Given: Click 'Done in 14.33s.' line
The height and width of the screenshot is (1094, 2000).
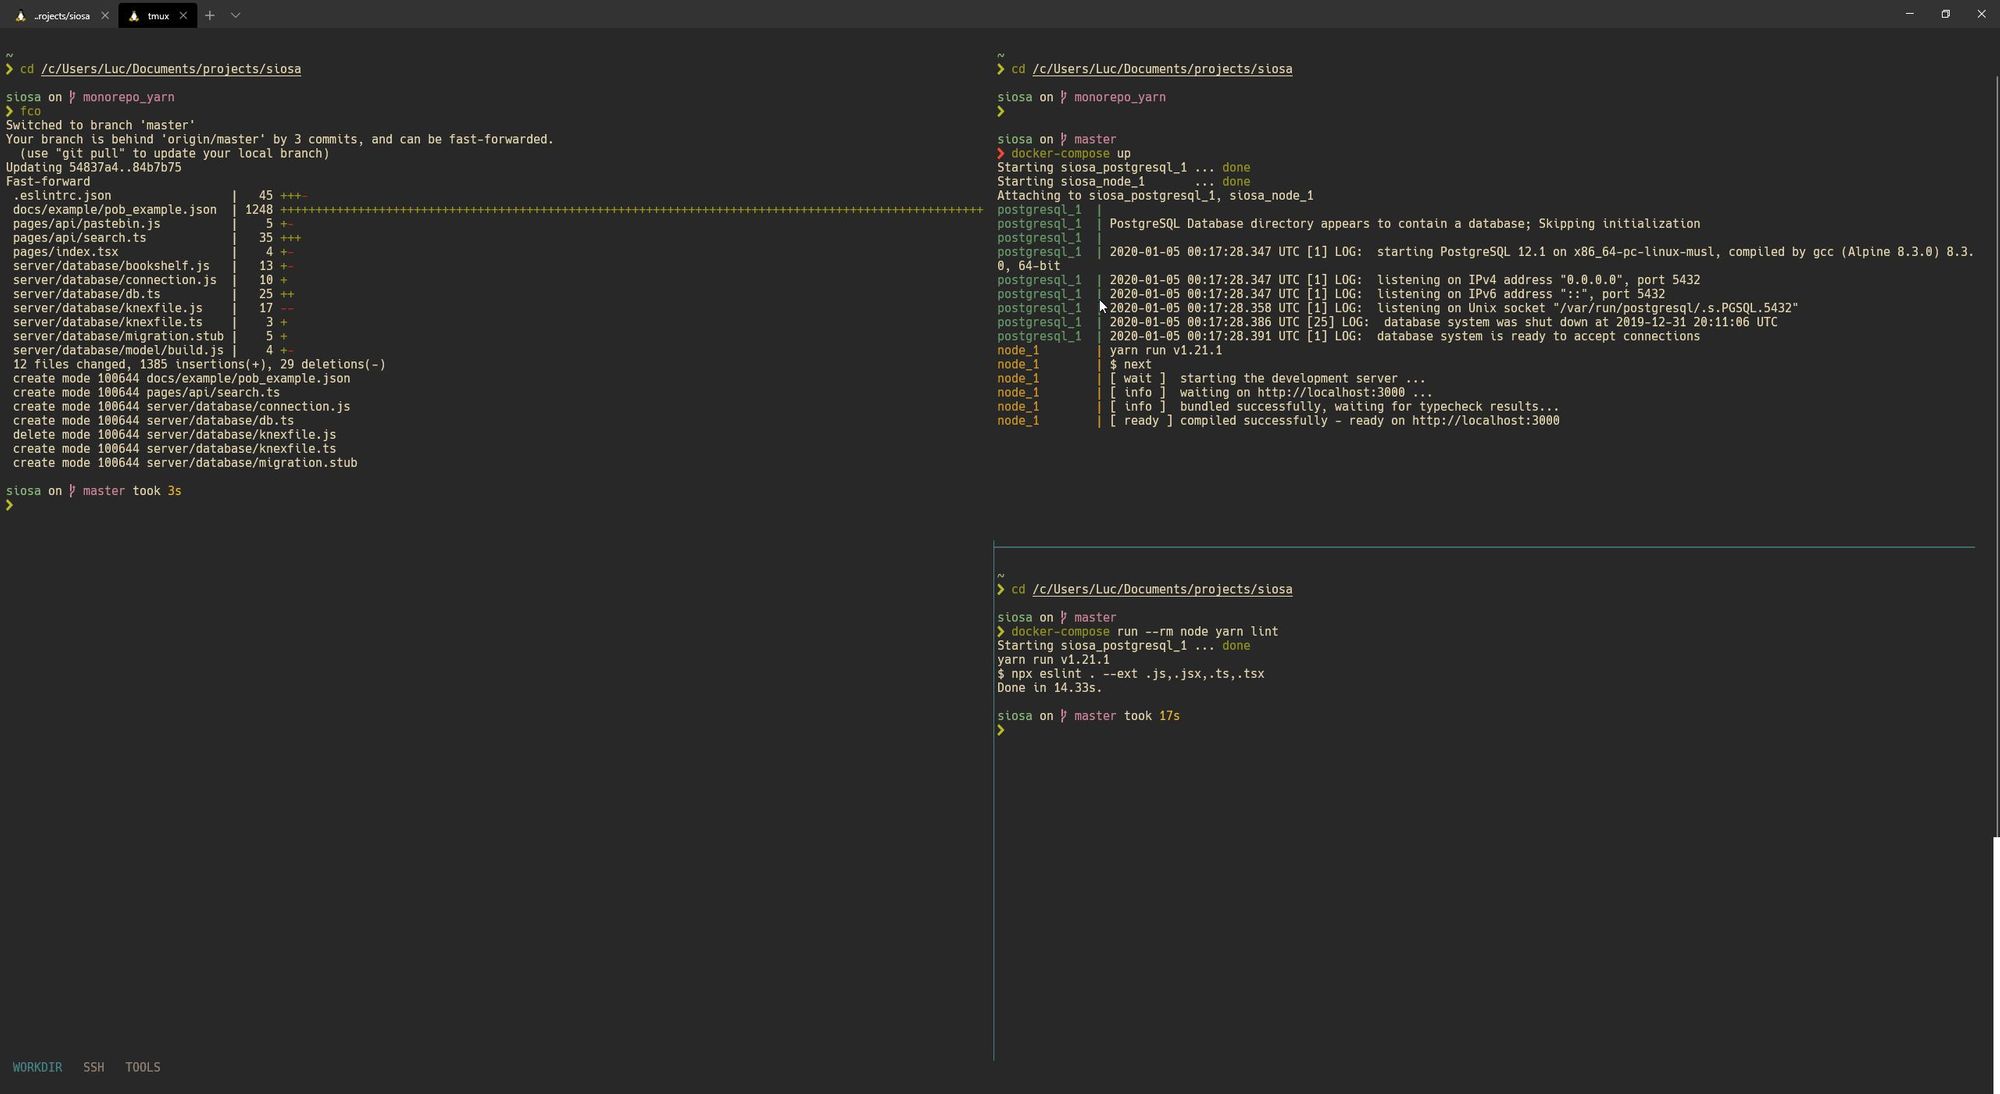Looking at the screenshot, I should [x=1049, y=688].
